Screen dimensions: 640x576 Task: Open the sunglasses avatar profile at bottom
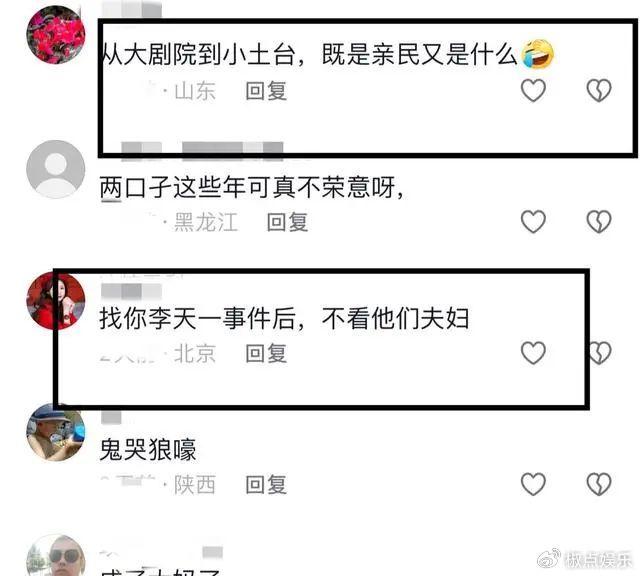click(56, 556)
